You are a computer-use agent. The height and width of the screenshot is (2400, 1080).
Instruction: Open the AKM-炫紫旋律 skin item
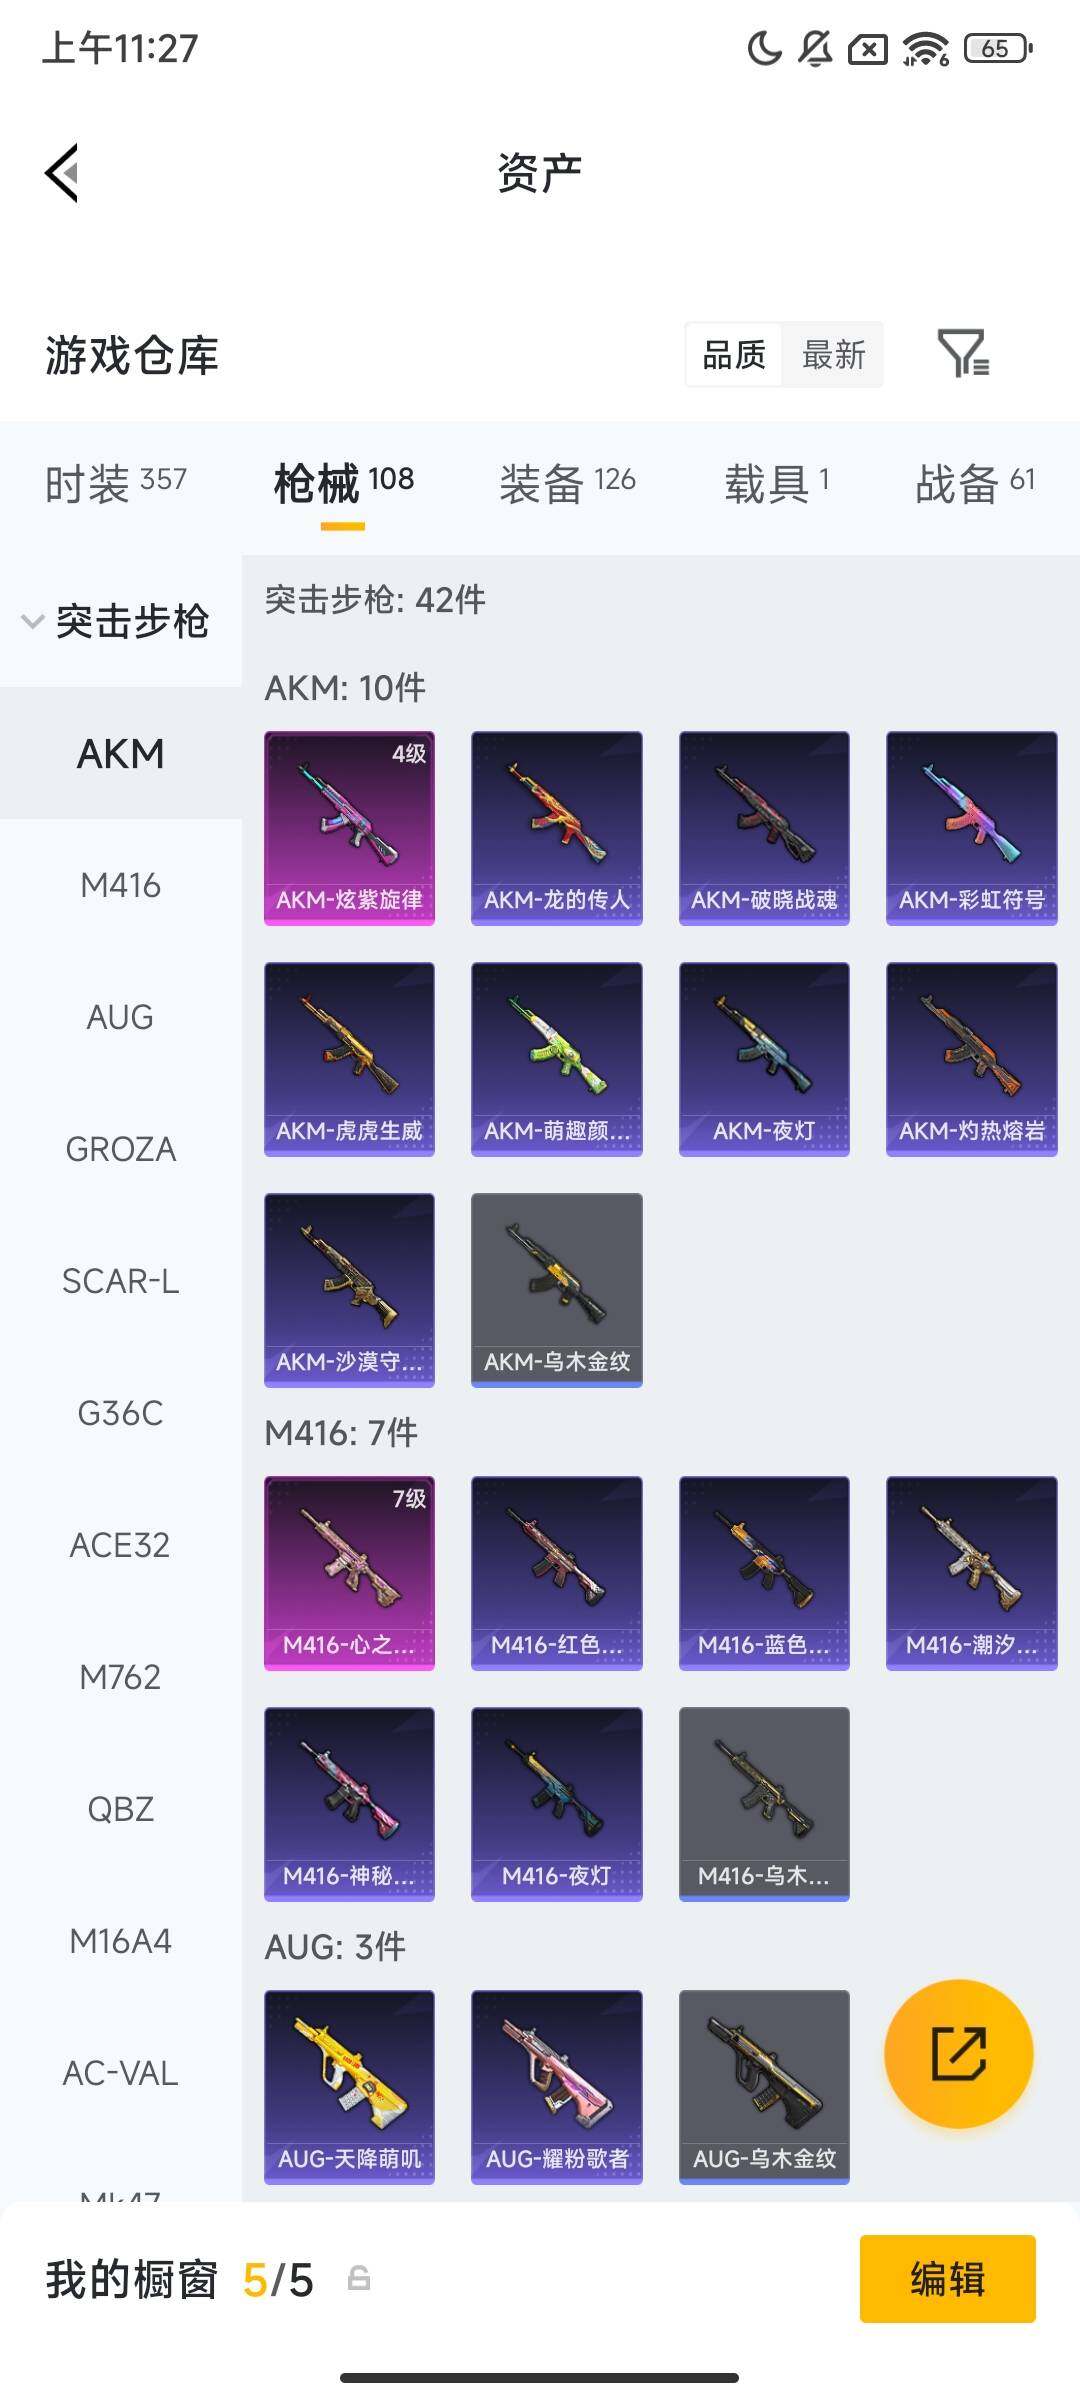point(349,828)
